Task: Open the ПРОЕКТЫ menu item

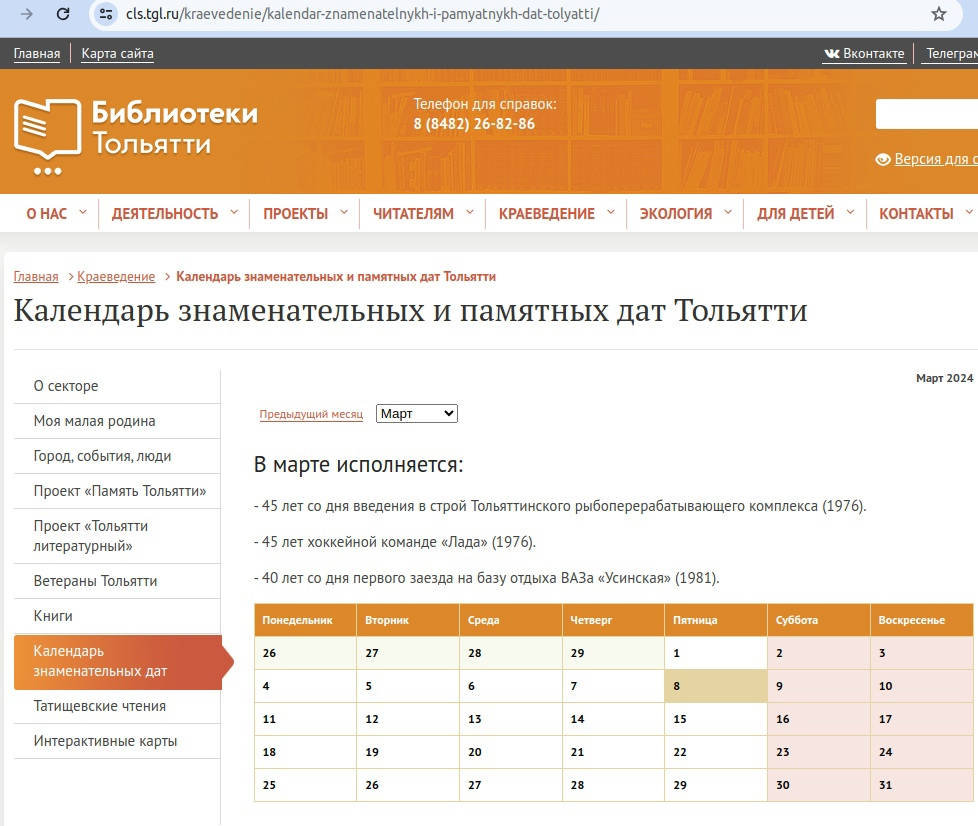Action: 296,214
